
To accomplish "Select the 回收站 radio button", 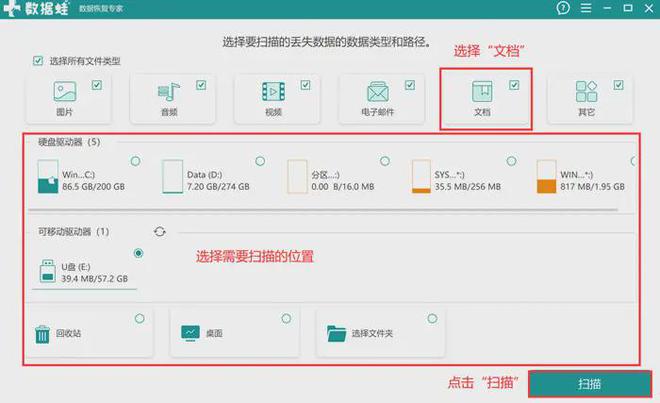I will (x=140, y=319).
